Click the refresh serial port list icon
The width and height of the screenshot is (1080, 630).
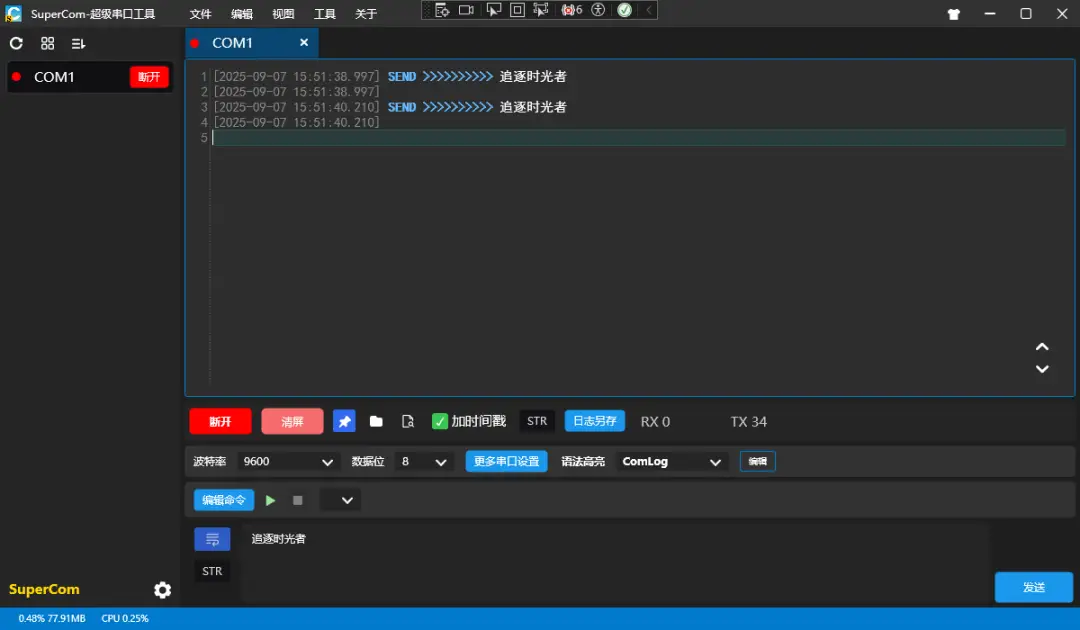[x=16, y=44]
